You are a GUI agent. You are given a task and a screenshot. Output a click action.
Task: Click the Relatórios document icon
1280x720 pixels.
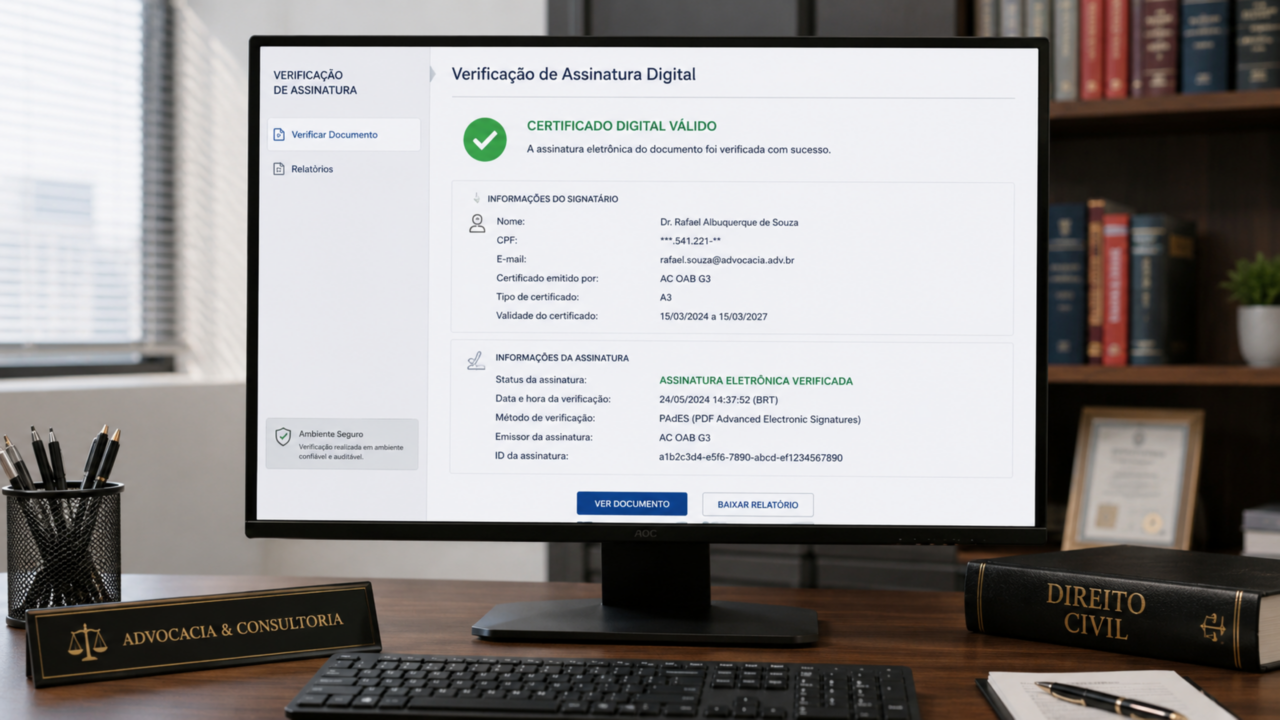tap(279, 169)
